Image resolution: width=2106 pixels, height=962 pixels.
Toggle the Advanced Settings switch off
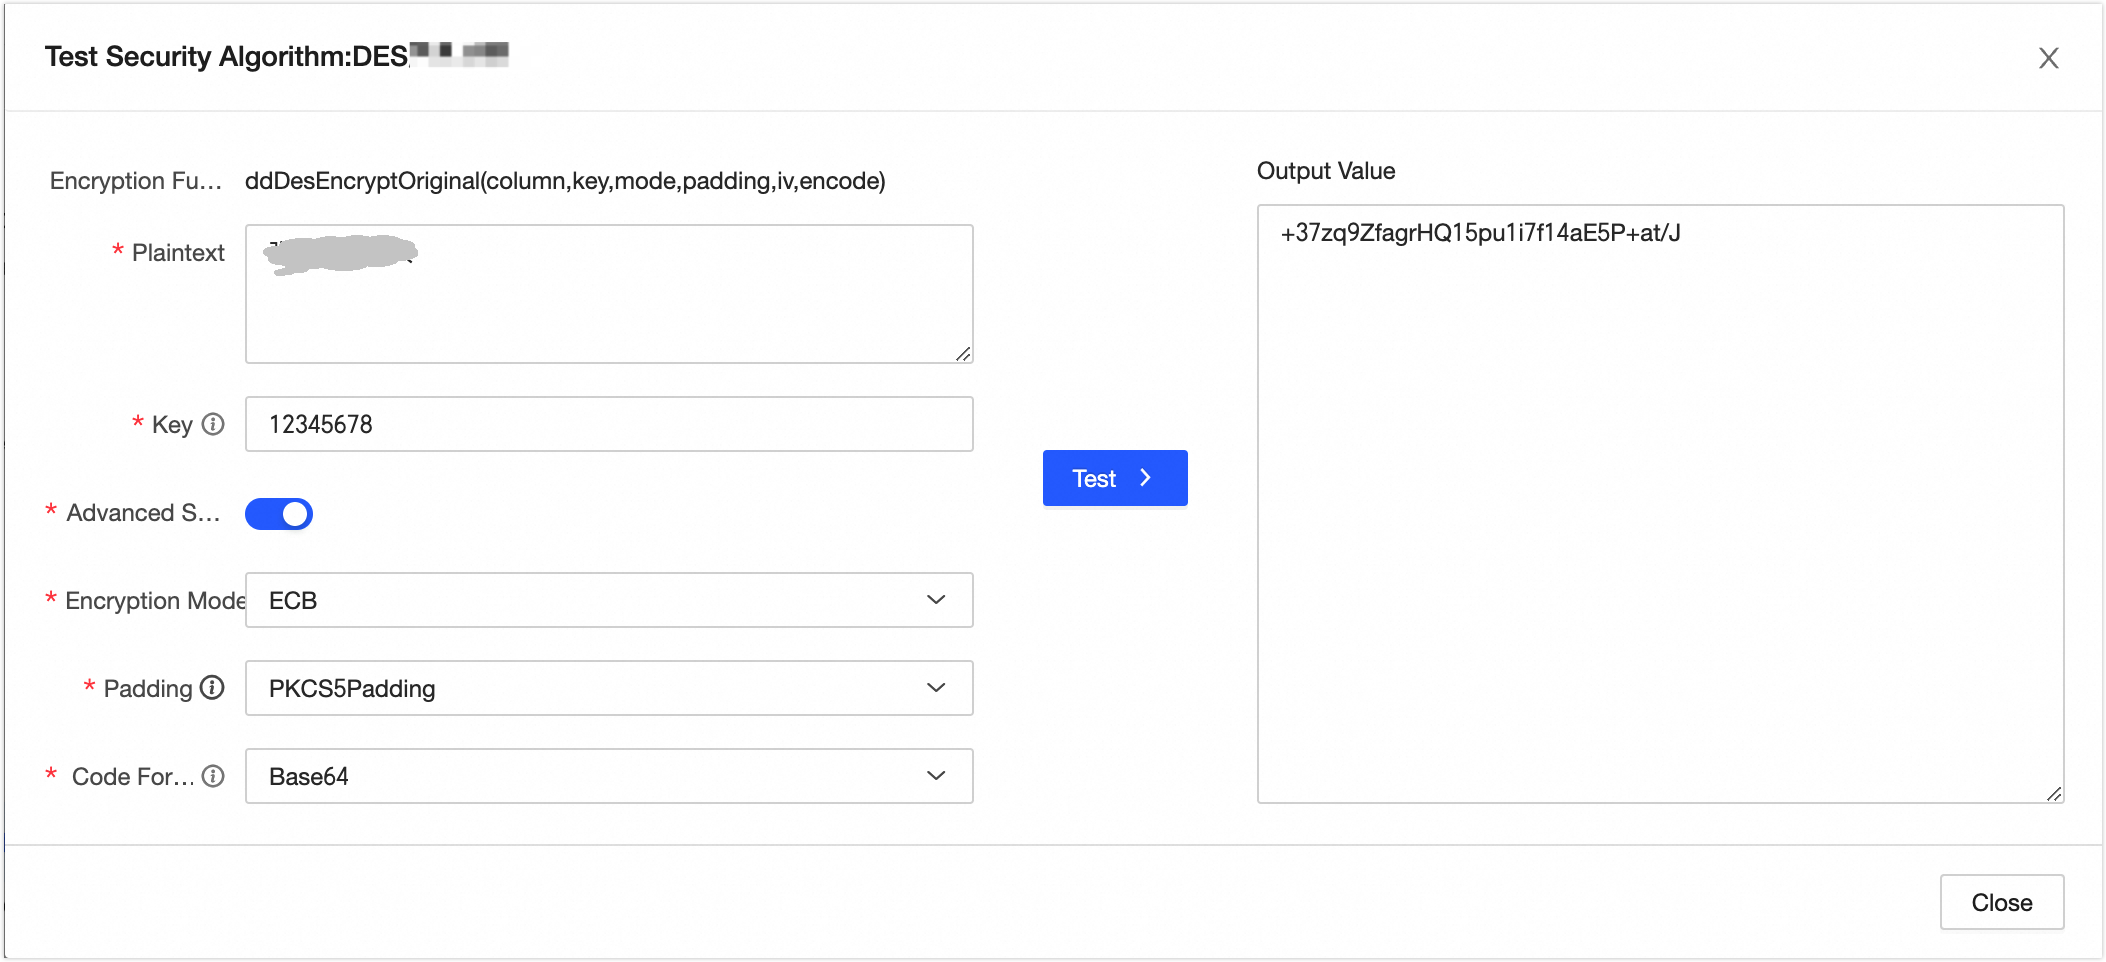tap(279, 514)
